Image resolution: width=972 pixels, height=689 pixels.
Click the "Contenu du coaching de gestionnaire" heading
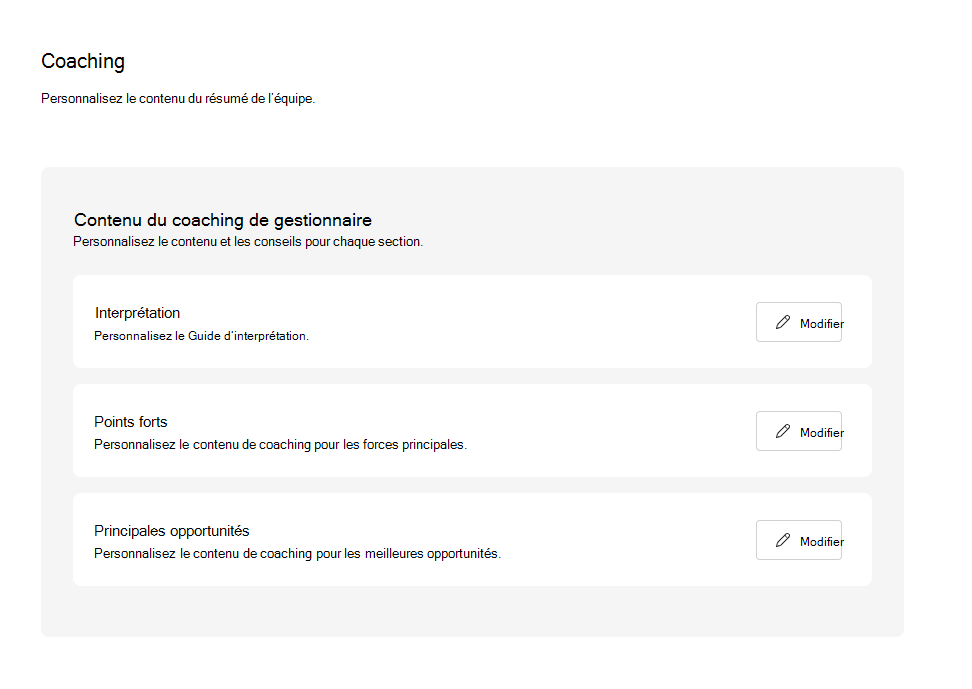(223, 220)
